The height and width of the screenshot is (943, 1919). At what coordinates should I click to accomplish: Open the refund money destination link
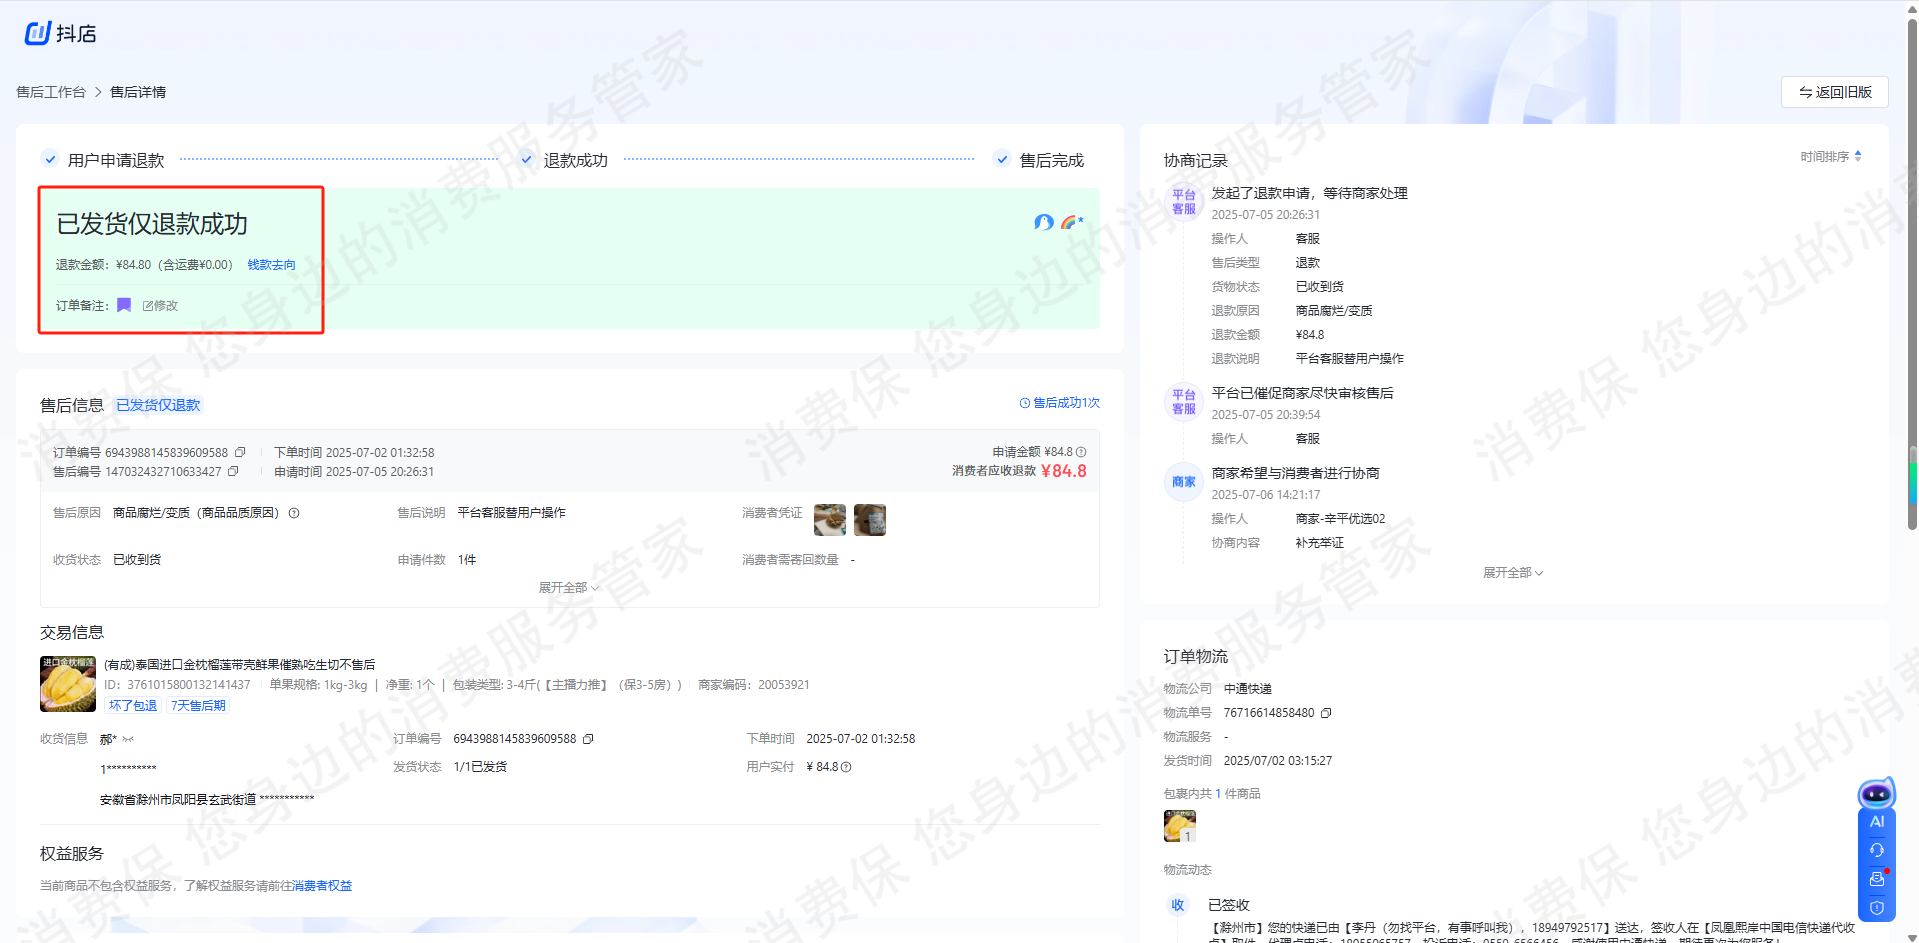point(271,265)
